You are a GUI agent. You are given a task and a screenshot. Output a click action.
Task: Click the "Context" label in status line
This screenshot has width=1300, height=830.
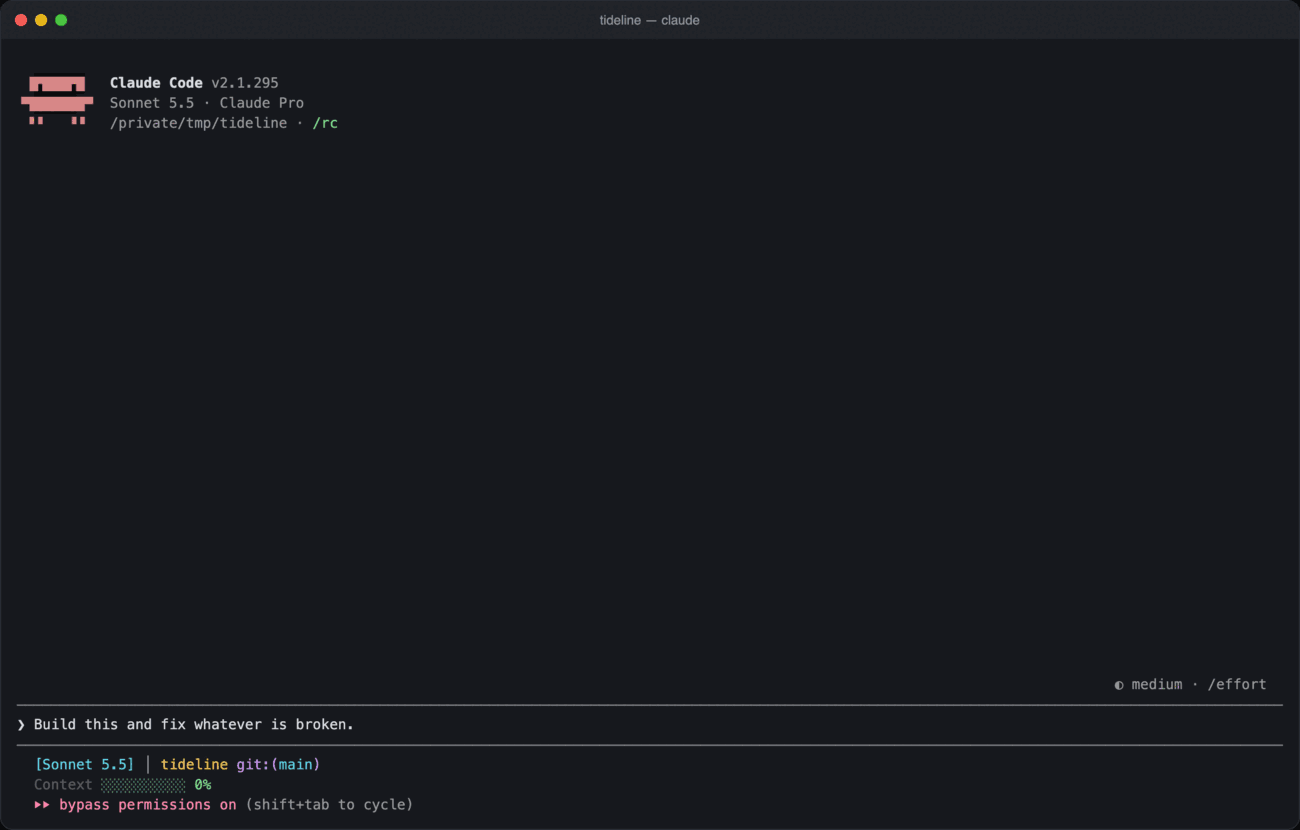tap(63, 785)
